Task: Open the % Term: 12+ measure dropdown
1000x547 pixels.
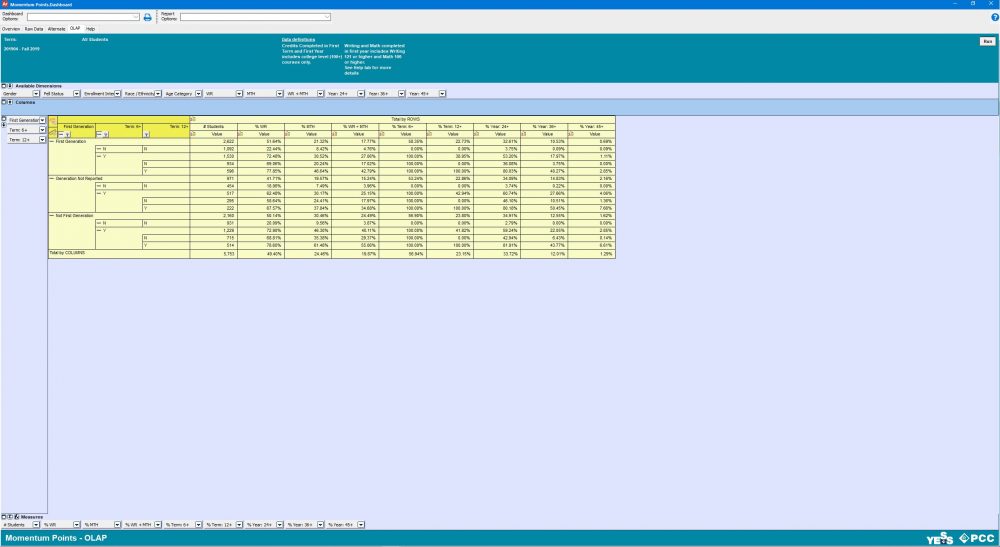Action: 239,525
